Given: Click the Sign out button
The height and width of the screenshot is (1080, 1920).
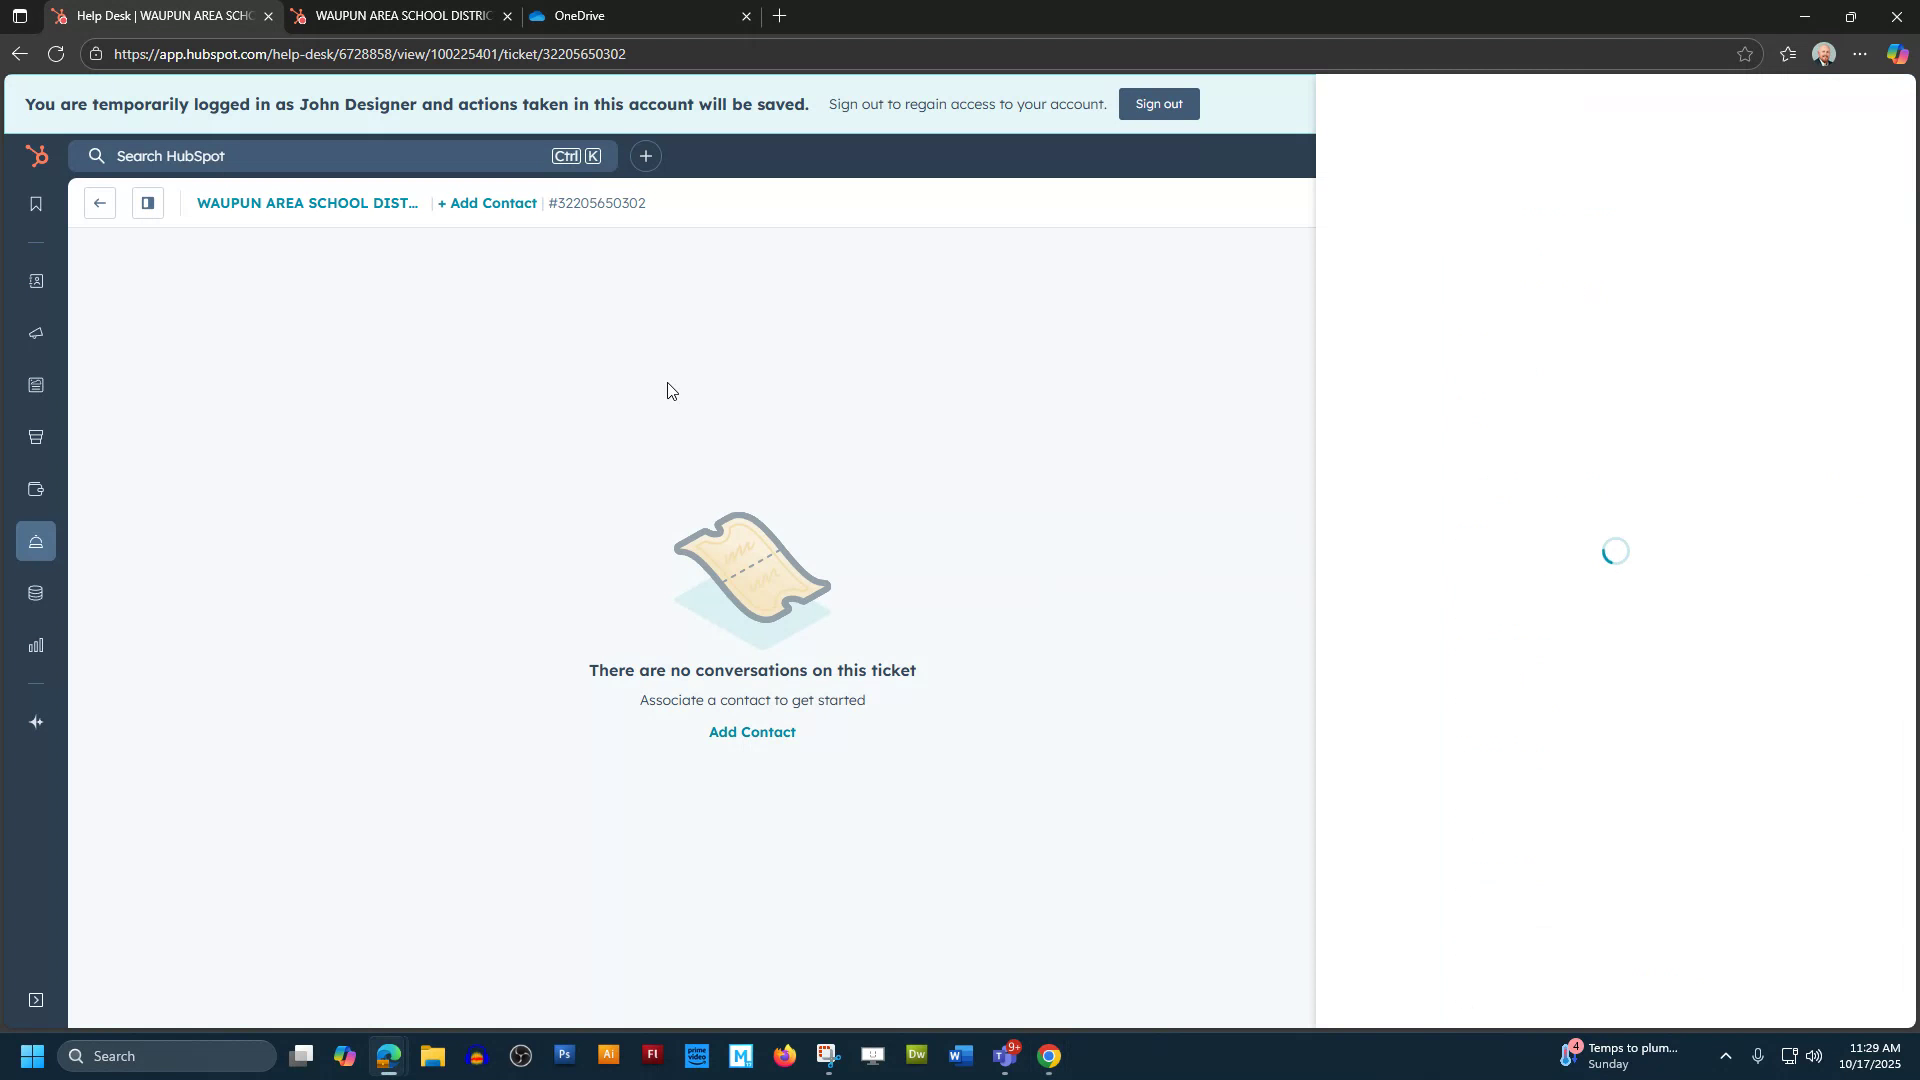Looking at the screenshot, I should click(x=1158, y=104).
